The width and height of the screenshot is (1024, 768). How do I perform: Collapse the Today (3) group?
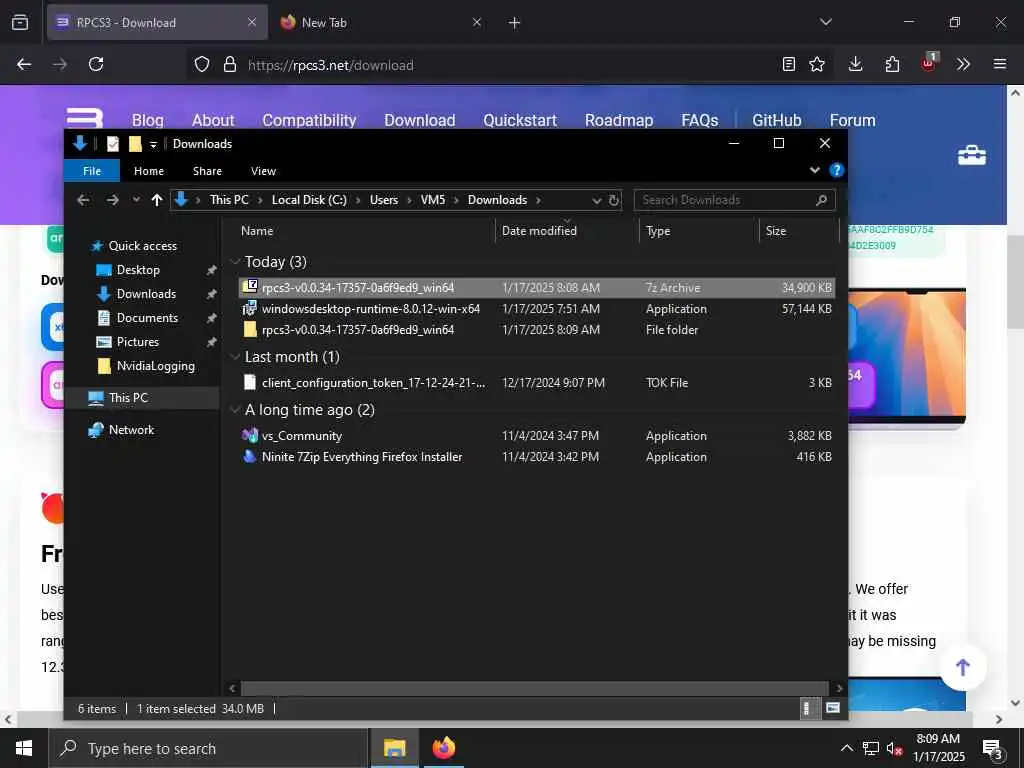click(x=235, y=261)
